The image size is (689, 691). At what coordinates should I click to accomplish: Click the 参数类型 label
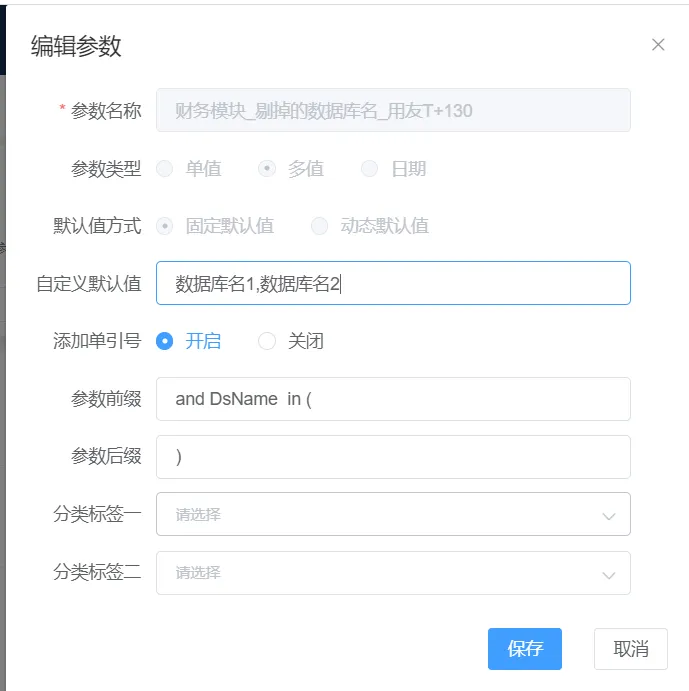click(x=106, y=169)
